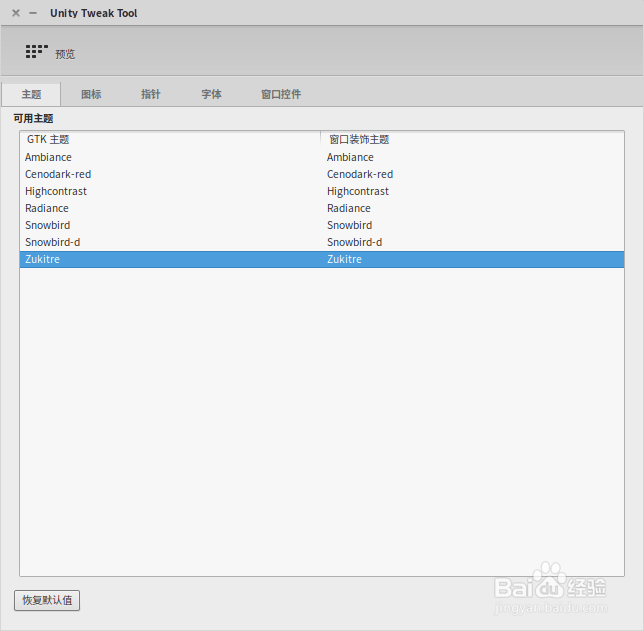Click Zukitre in the GTK theme column
644x631 pixels.
[42, 259]
